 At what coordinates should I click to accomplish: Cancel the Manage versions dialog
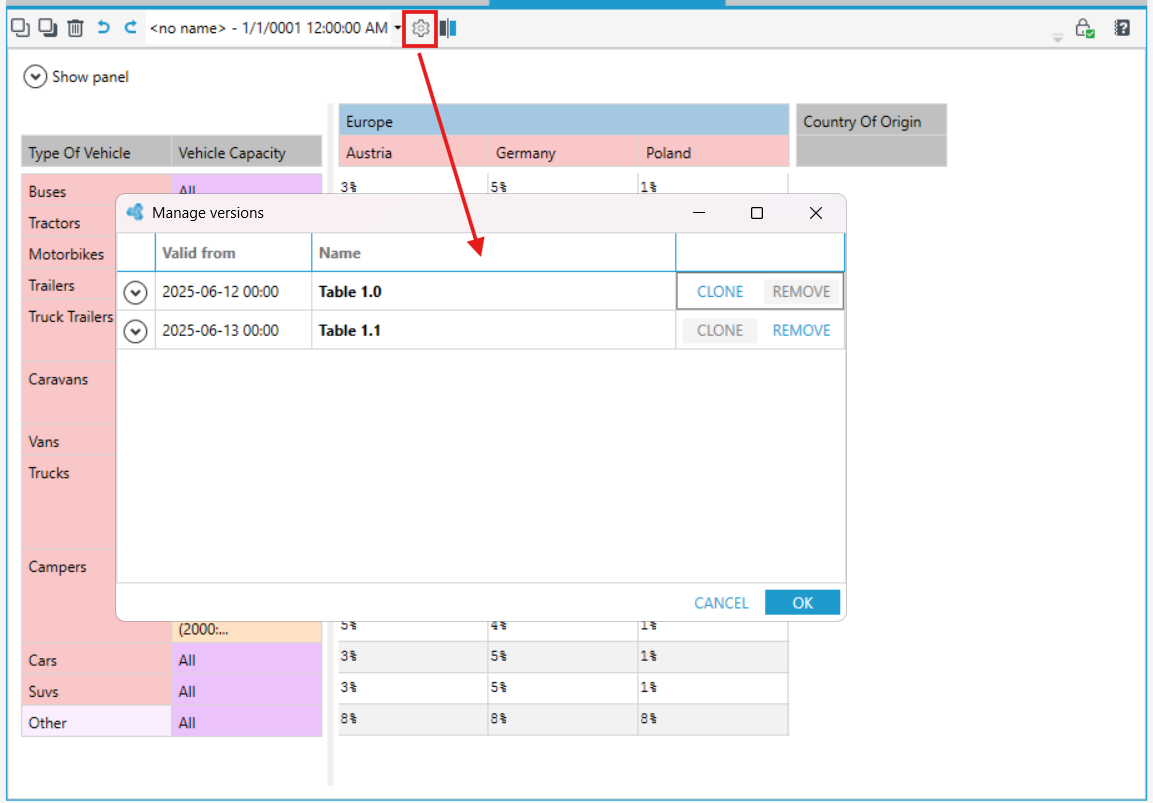pos(721,603)
